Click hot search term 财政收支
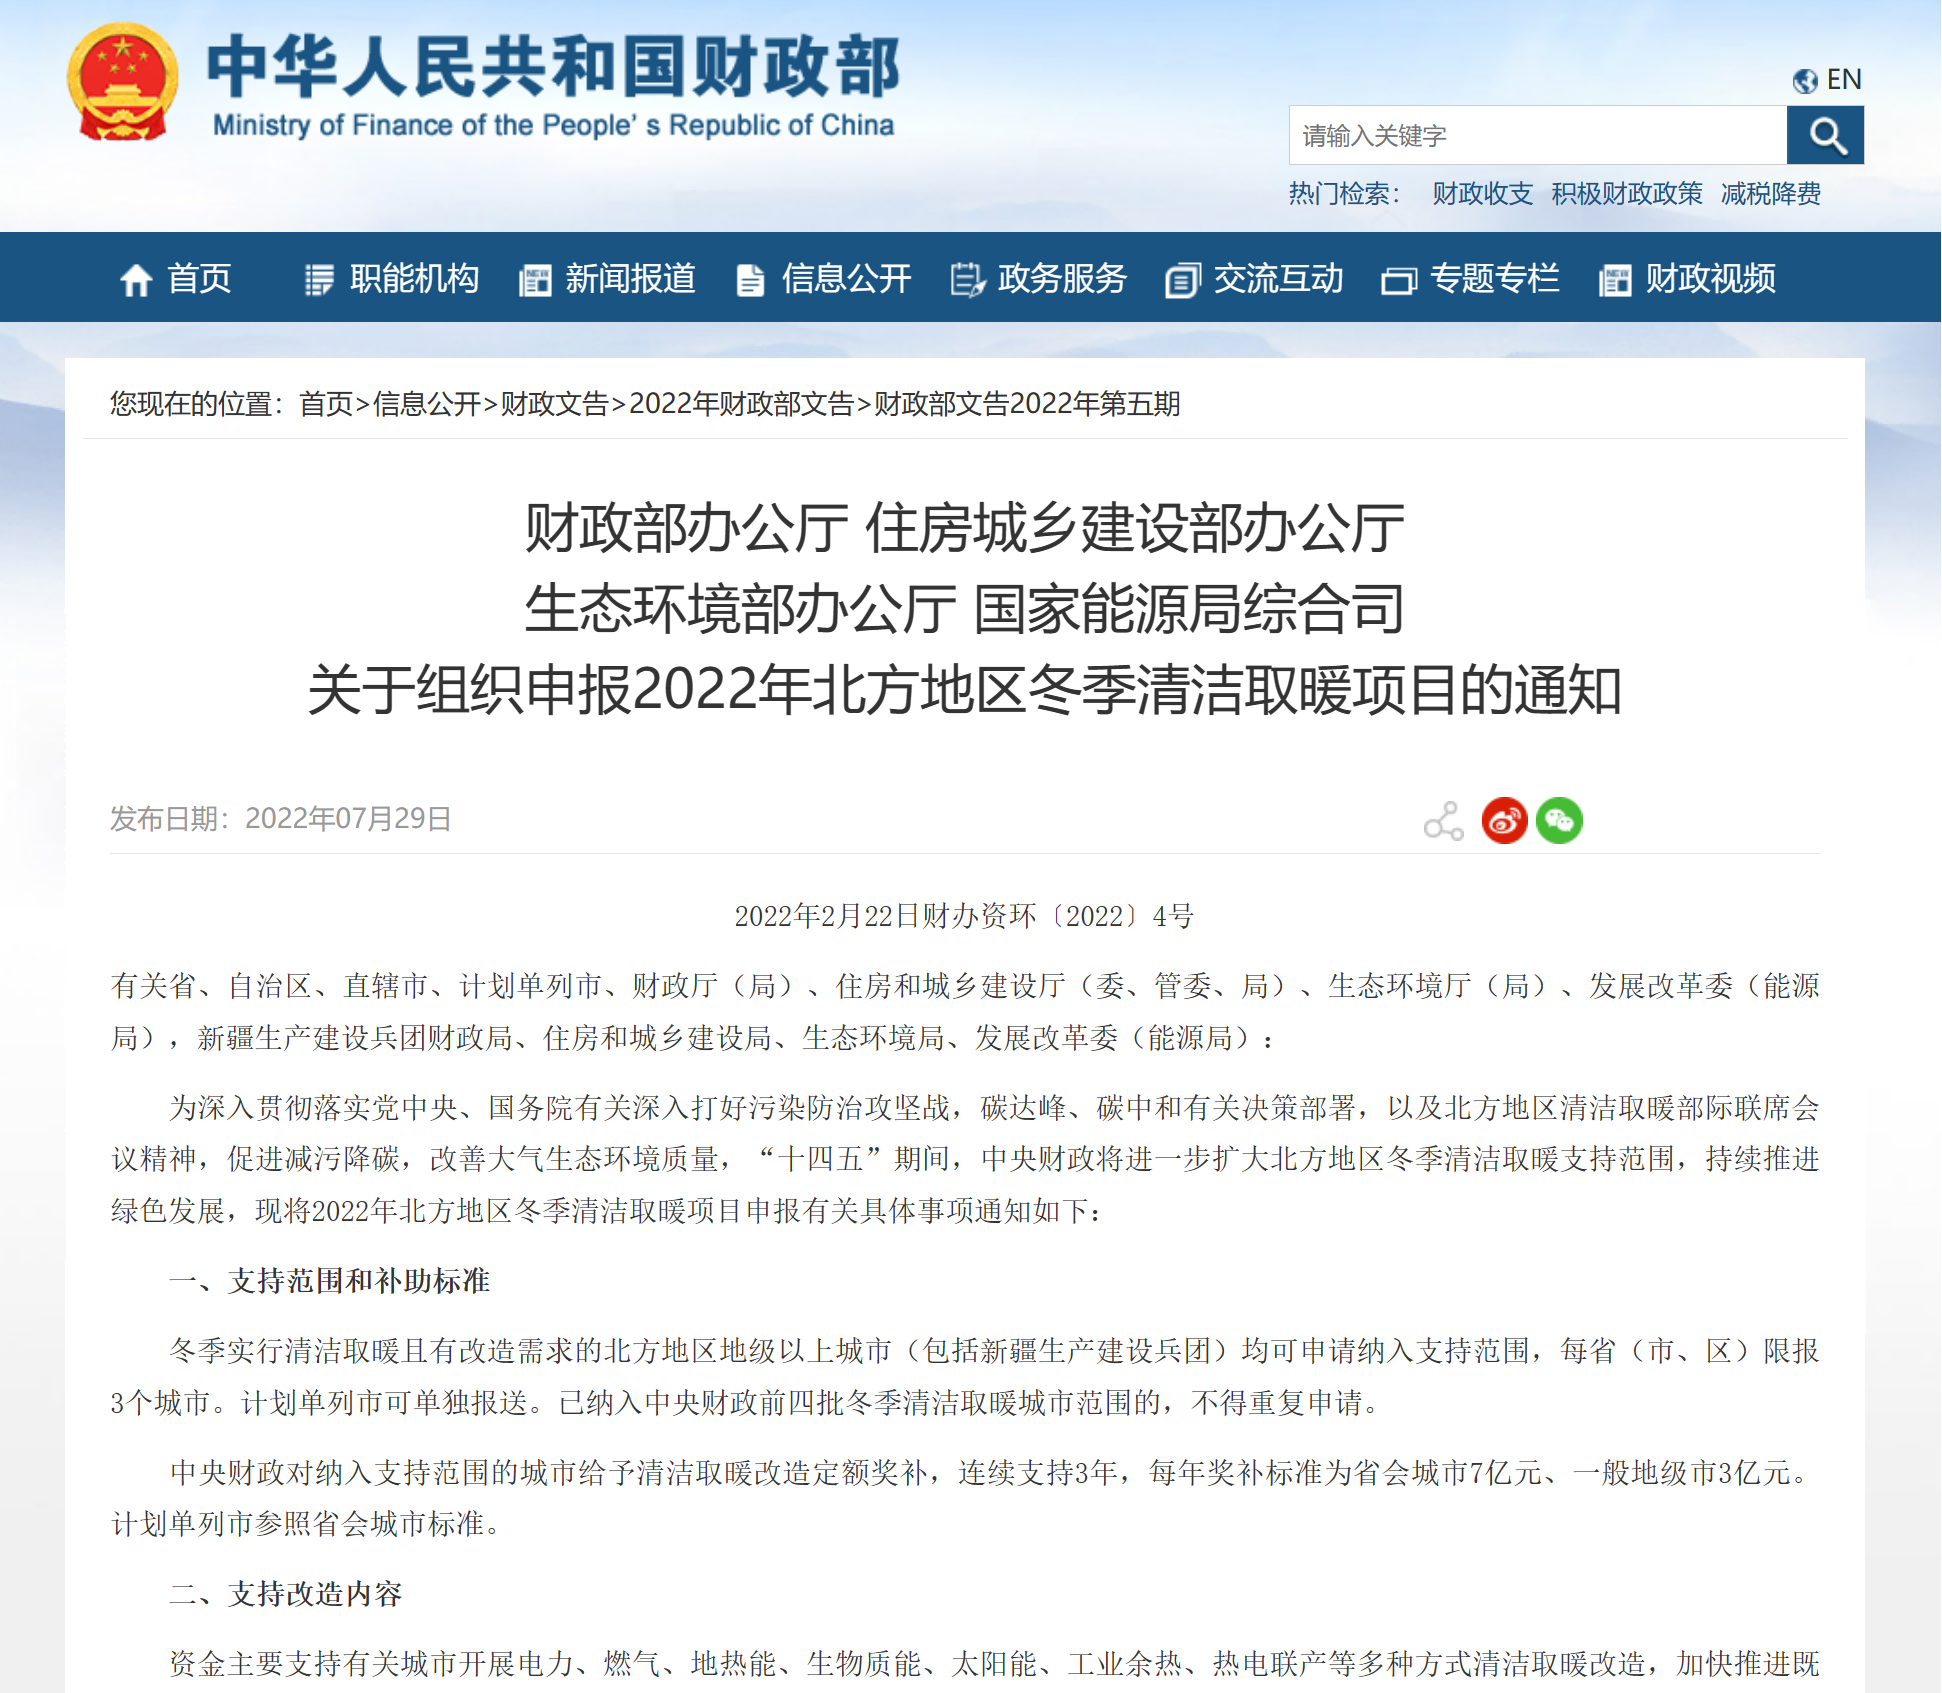This screenshot has height=1693, width=1942. [x=1482, y=194]
